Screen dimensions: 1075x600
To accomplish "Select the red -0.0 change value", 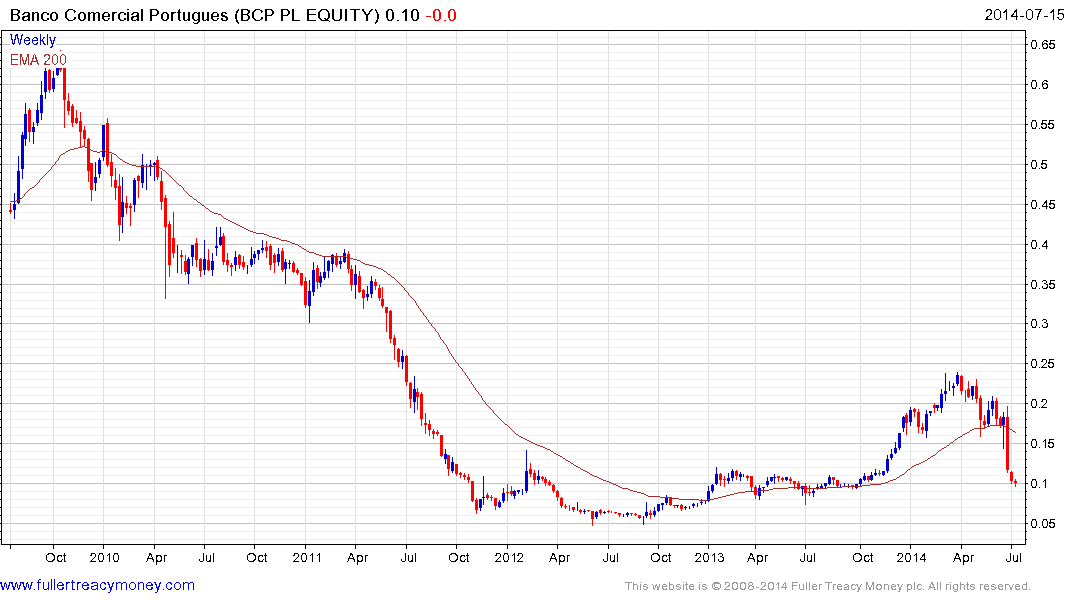I will click(x=441, y=15).
